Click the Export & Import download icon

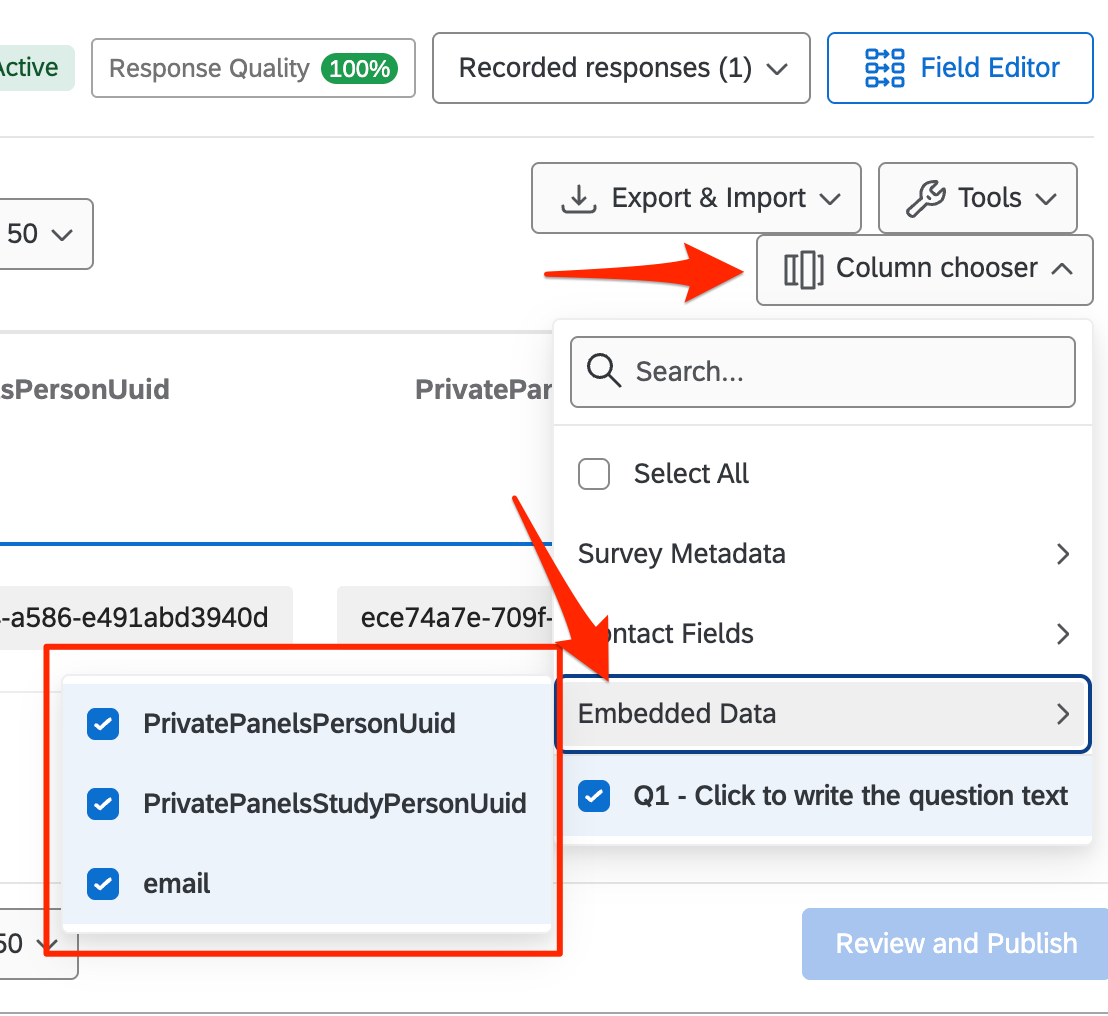pos(577,198)
